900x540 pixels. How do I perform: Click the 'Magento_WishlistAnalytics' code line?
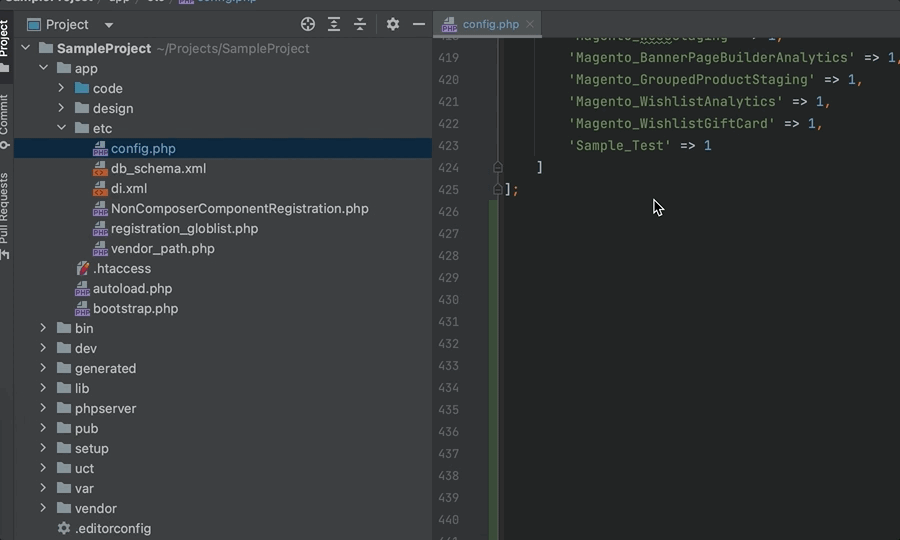tap(699, 102)
